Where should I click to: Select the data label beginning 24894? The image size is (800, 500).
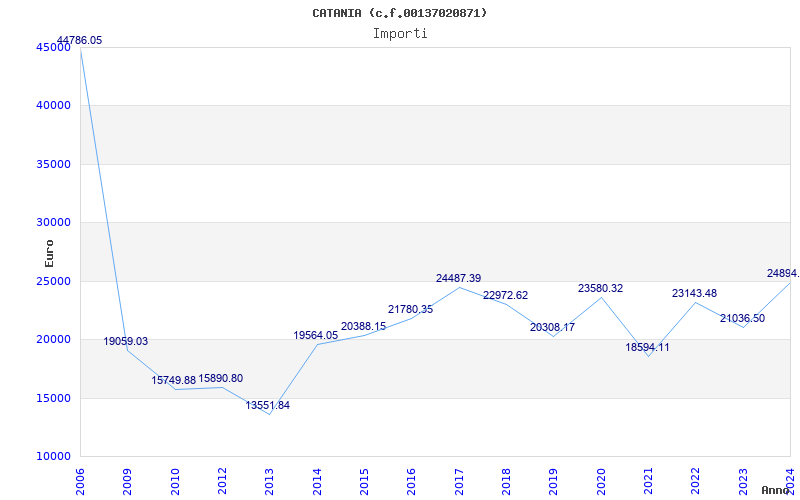point(783,273)
